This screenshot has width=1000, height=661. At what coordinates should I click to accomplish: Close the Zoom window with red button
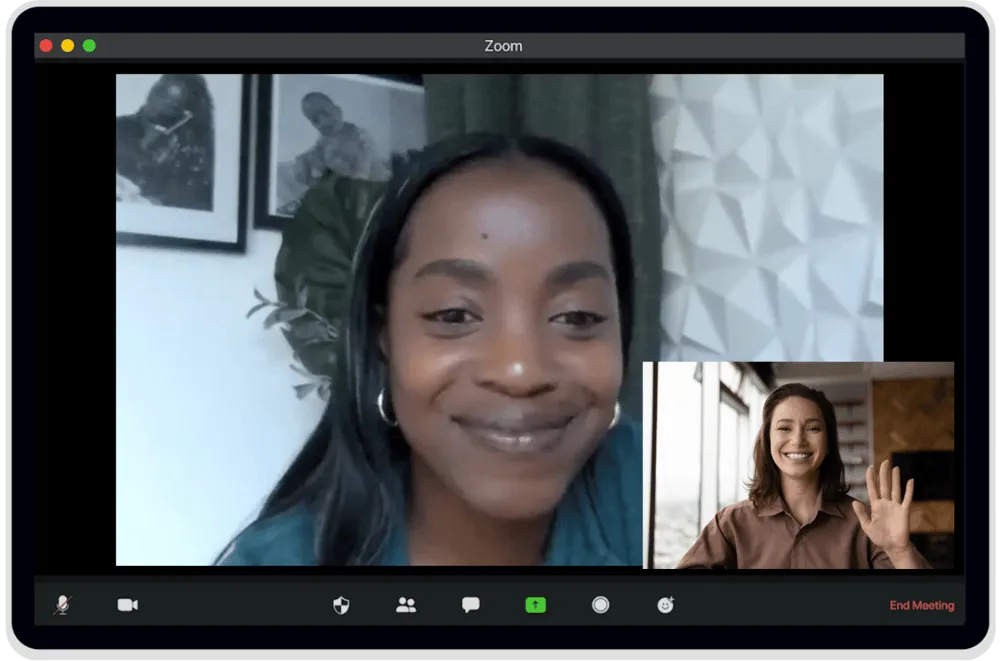point(46,45)
